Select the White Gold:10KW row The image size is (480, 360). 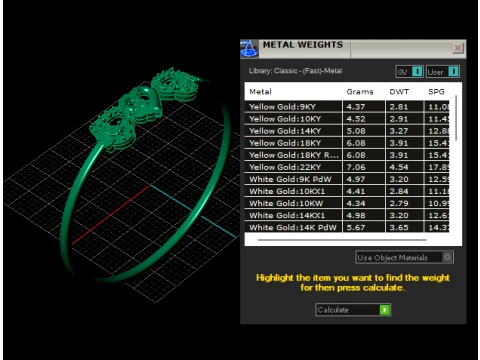pos(347,203)
